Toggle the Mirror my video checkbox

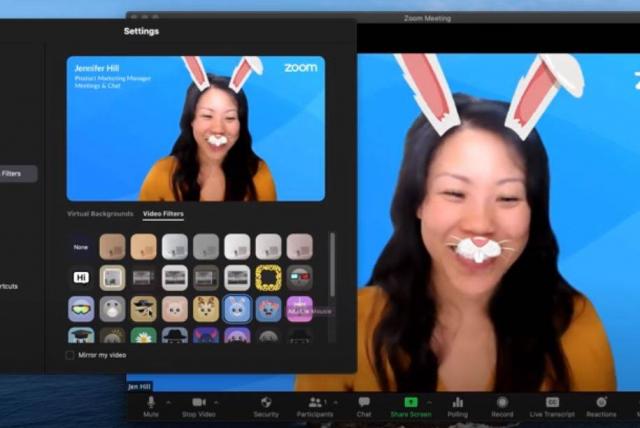[x=70, y=355]
